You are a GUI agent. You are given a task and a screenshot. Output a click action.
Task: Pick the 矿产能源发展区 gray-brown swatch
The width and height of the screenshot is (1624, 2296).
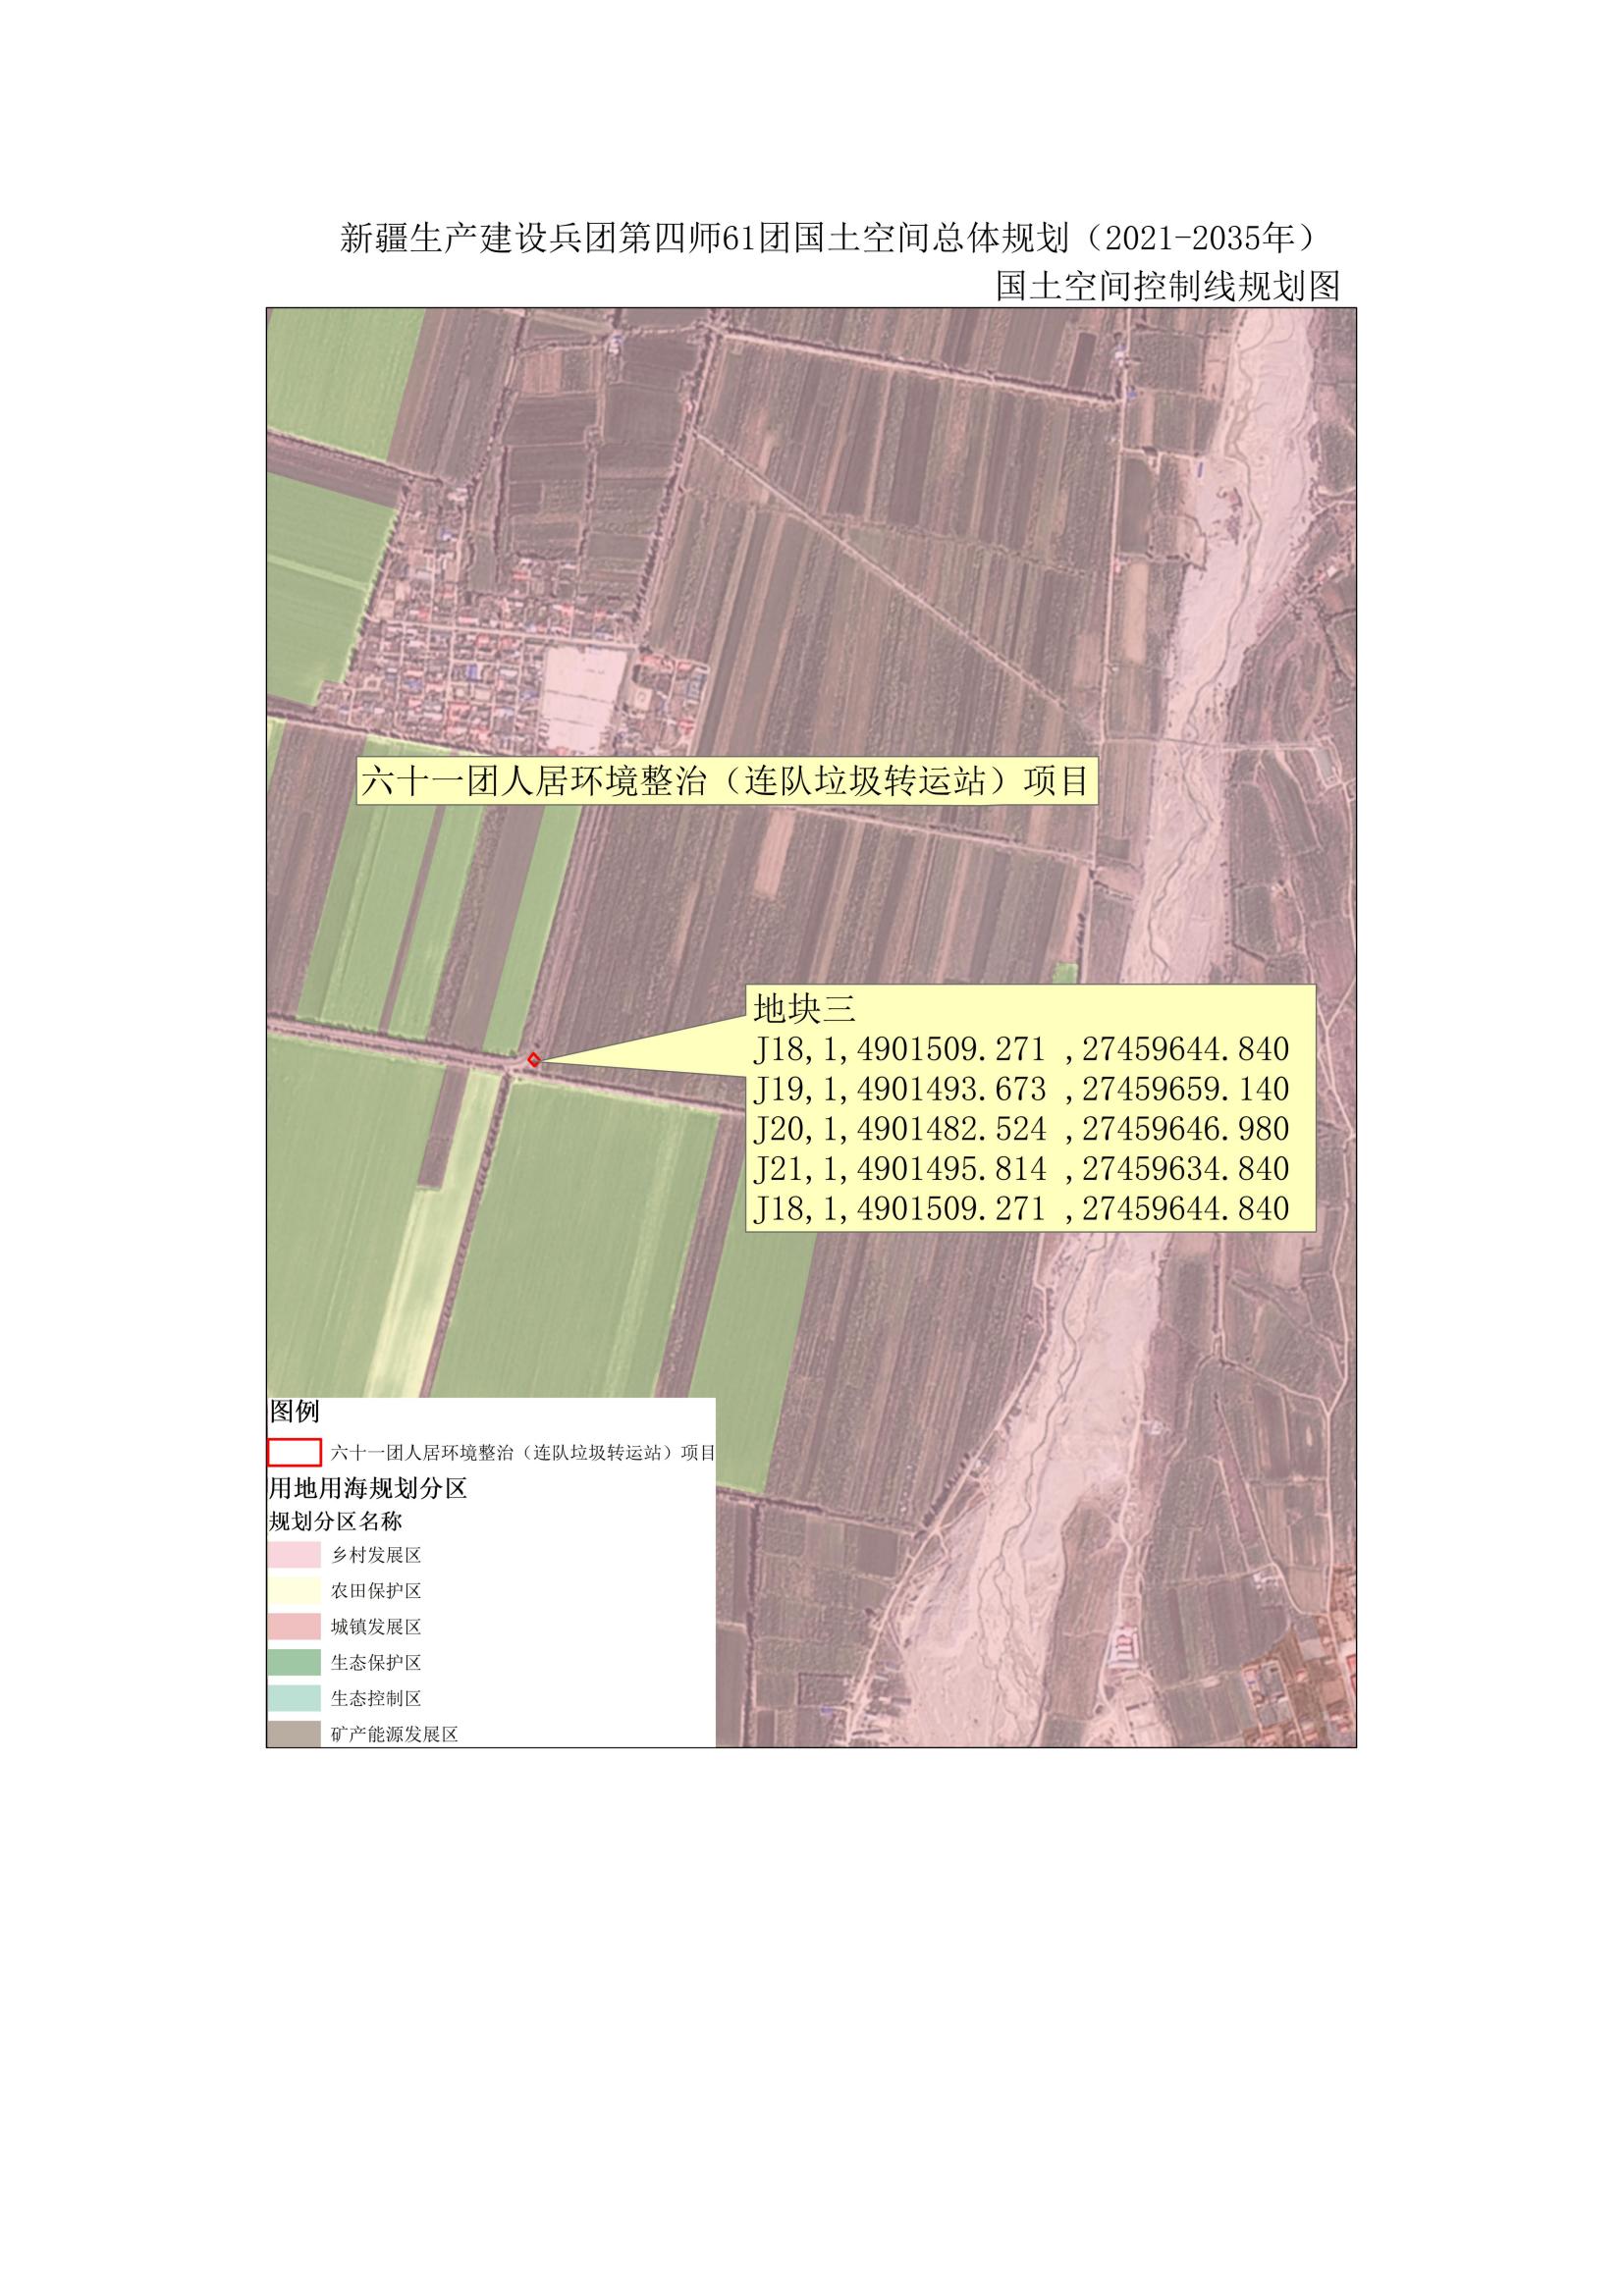(x=294, y=1733)
